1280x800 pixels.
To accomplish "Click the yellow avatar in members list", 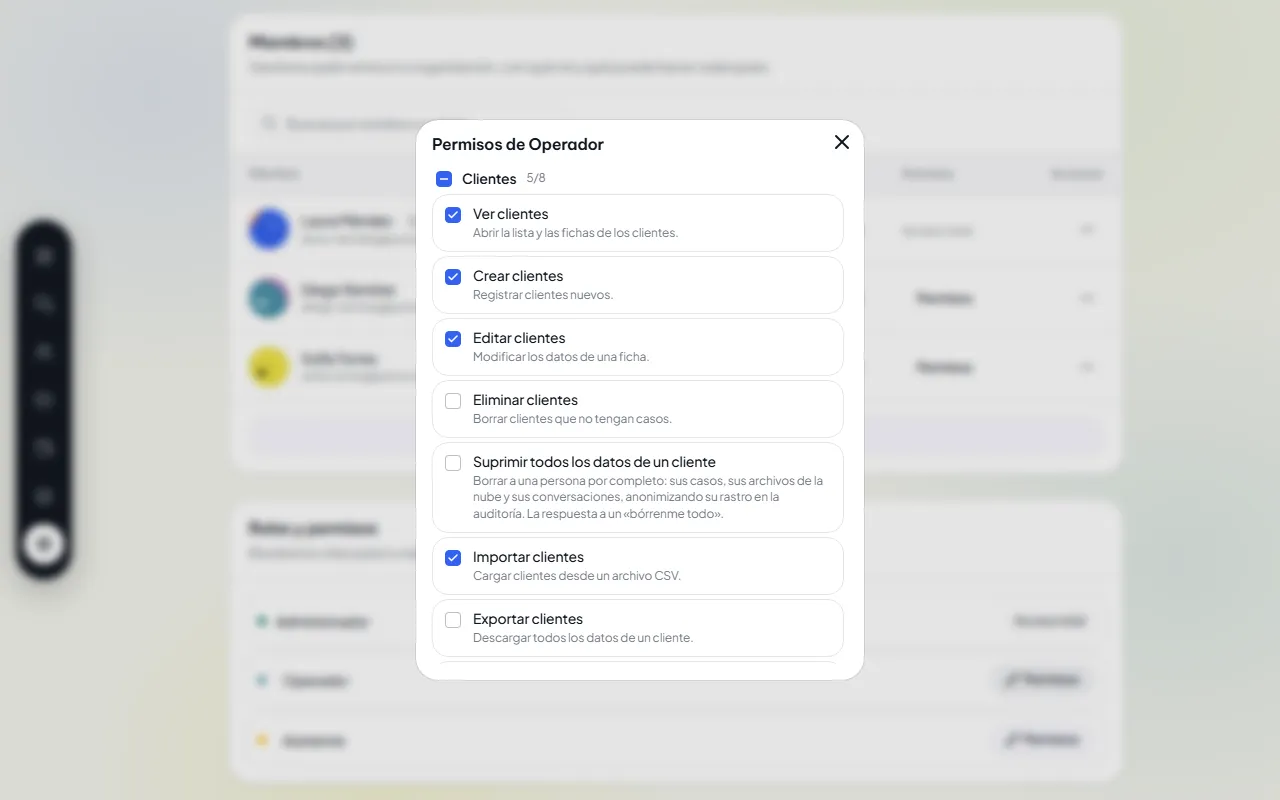I will 269,367.
